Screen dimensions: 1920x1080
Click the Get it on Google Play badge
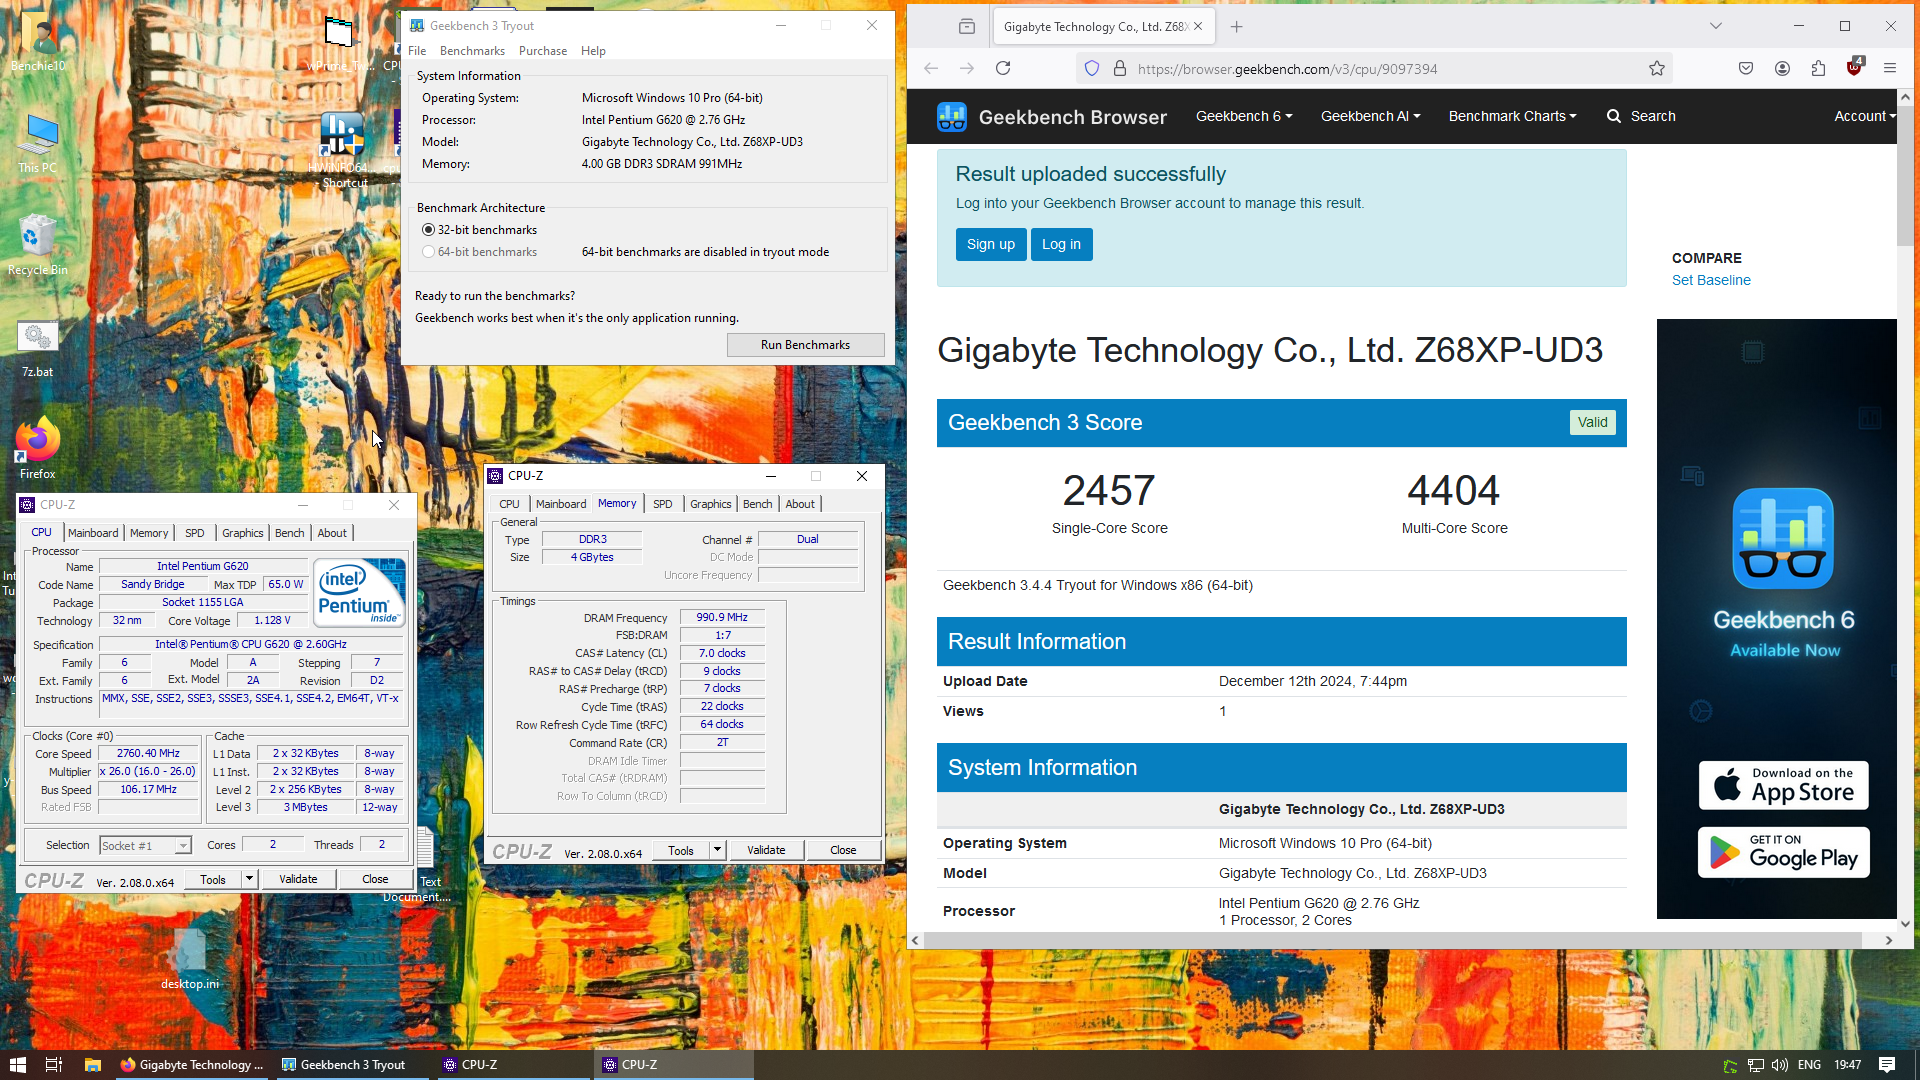1783,852
